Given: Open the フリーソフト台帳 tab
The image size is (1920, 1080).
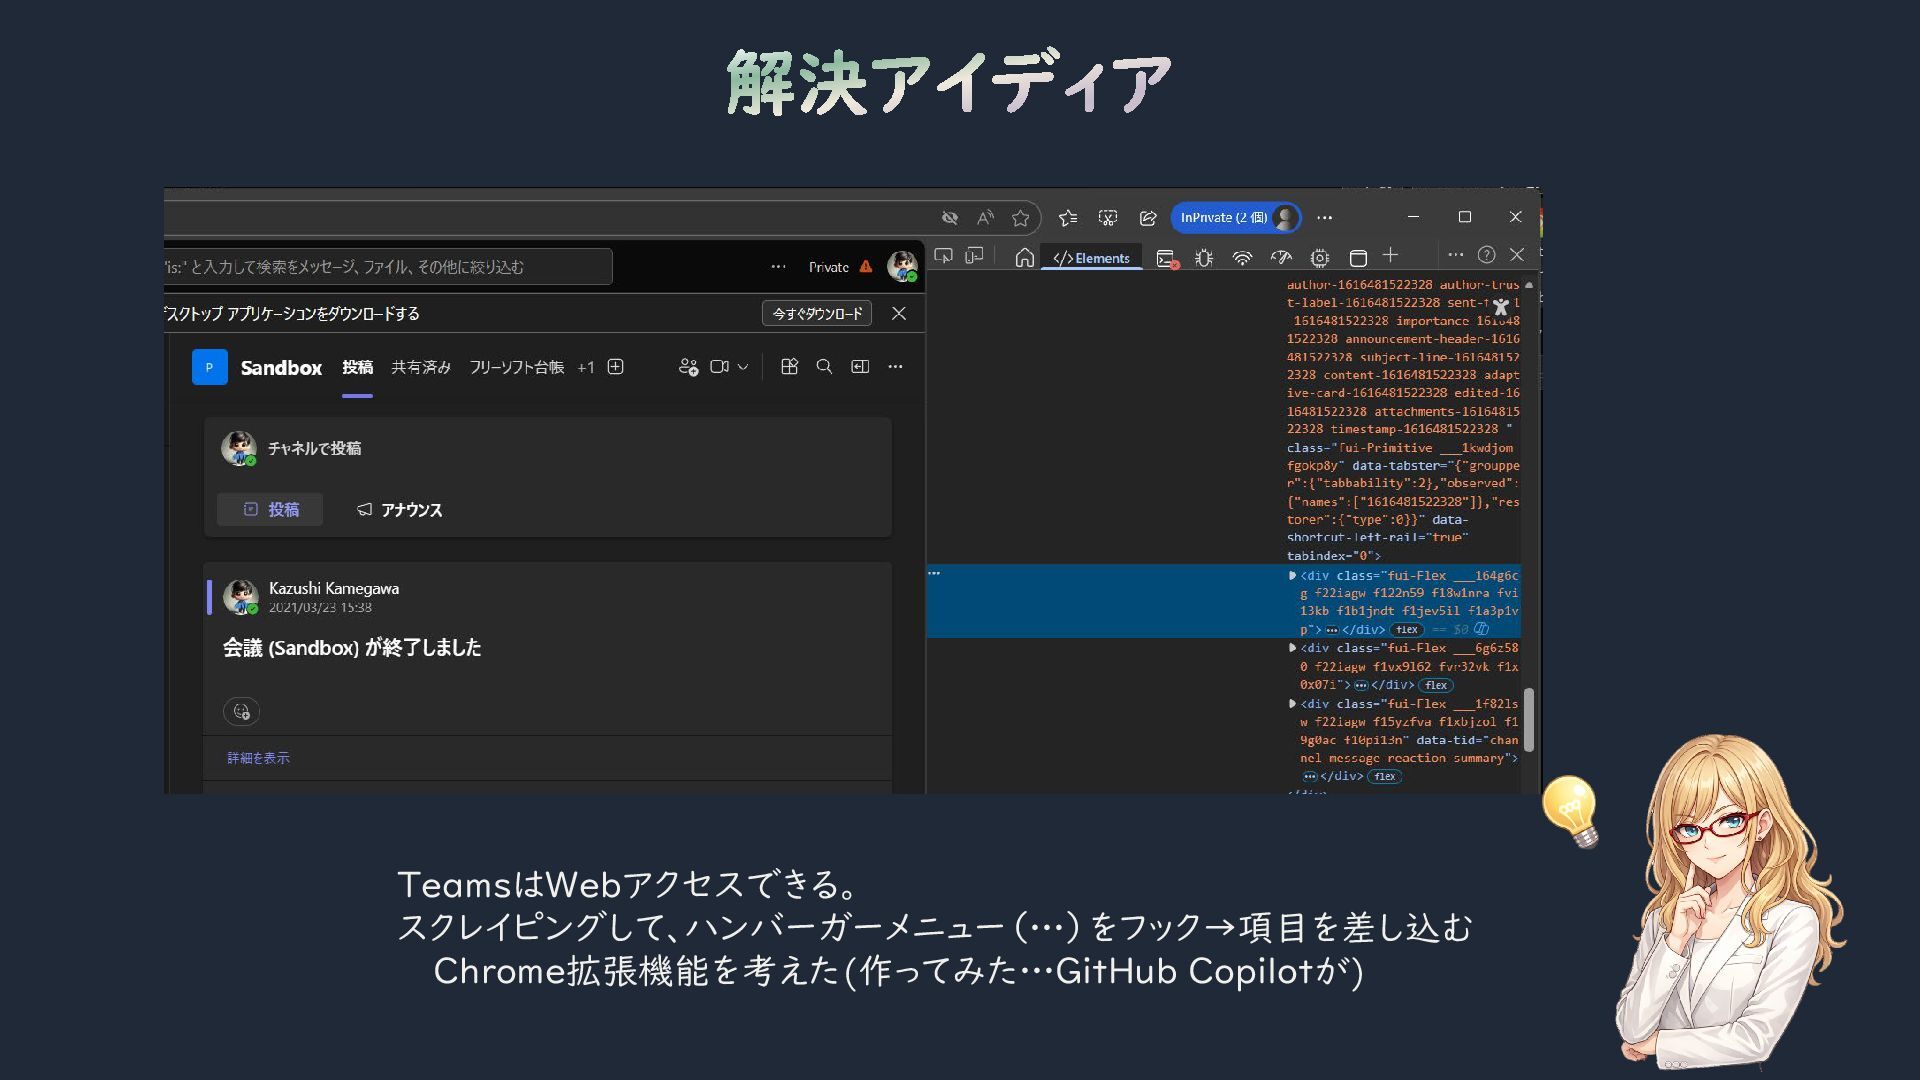Looking at the screenshot, I should 516,368.
